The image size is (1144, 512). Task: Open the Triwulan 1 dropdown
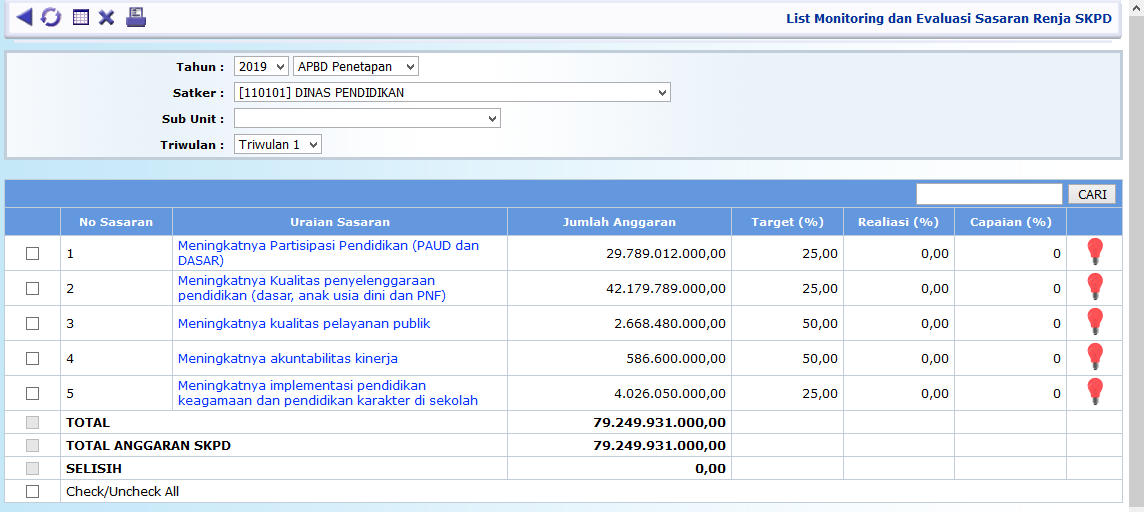coord(278,145)
